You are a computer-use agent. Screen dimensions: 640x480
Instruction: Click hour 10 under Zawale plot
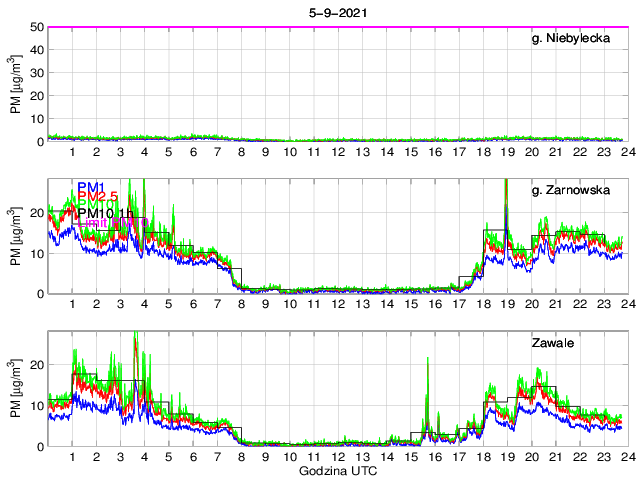290,457
